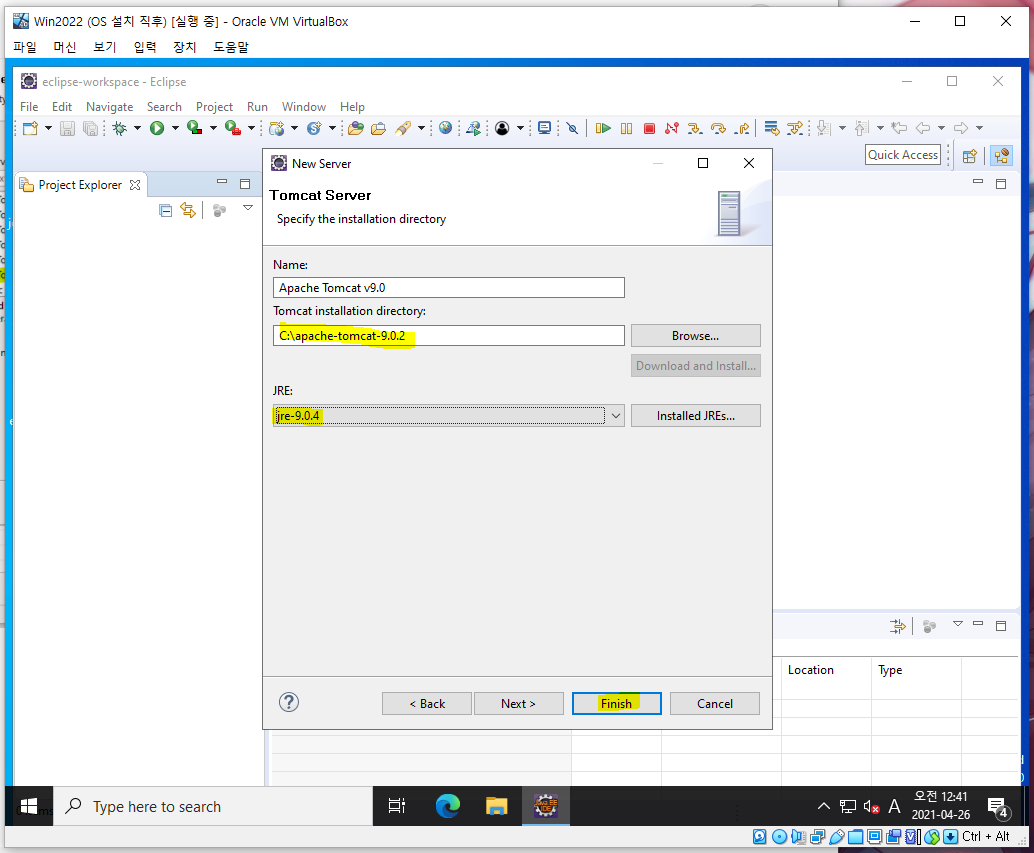Click the Step Into icon
The image size is (1034, 853).
click(x=695, y=128)
